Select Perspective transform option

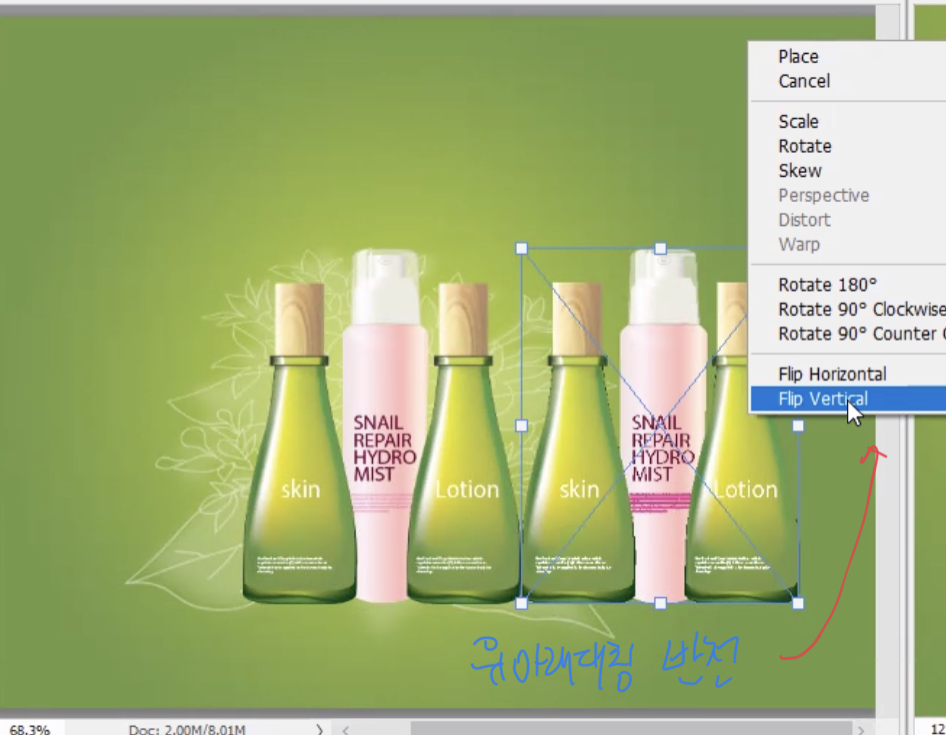(847, 196)
